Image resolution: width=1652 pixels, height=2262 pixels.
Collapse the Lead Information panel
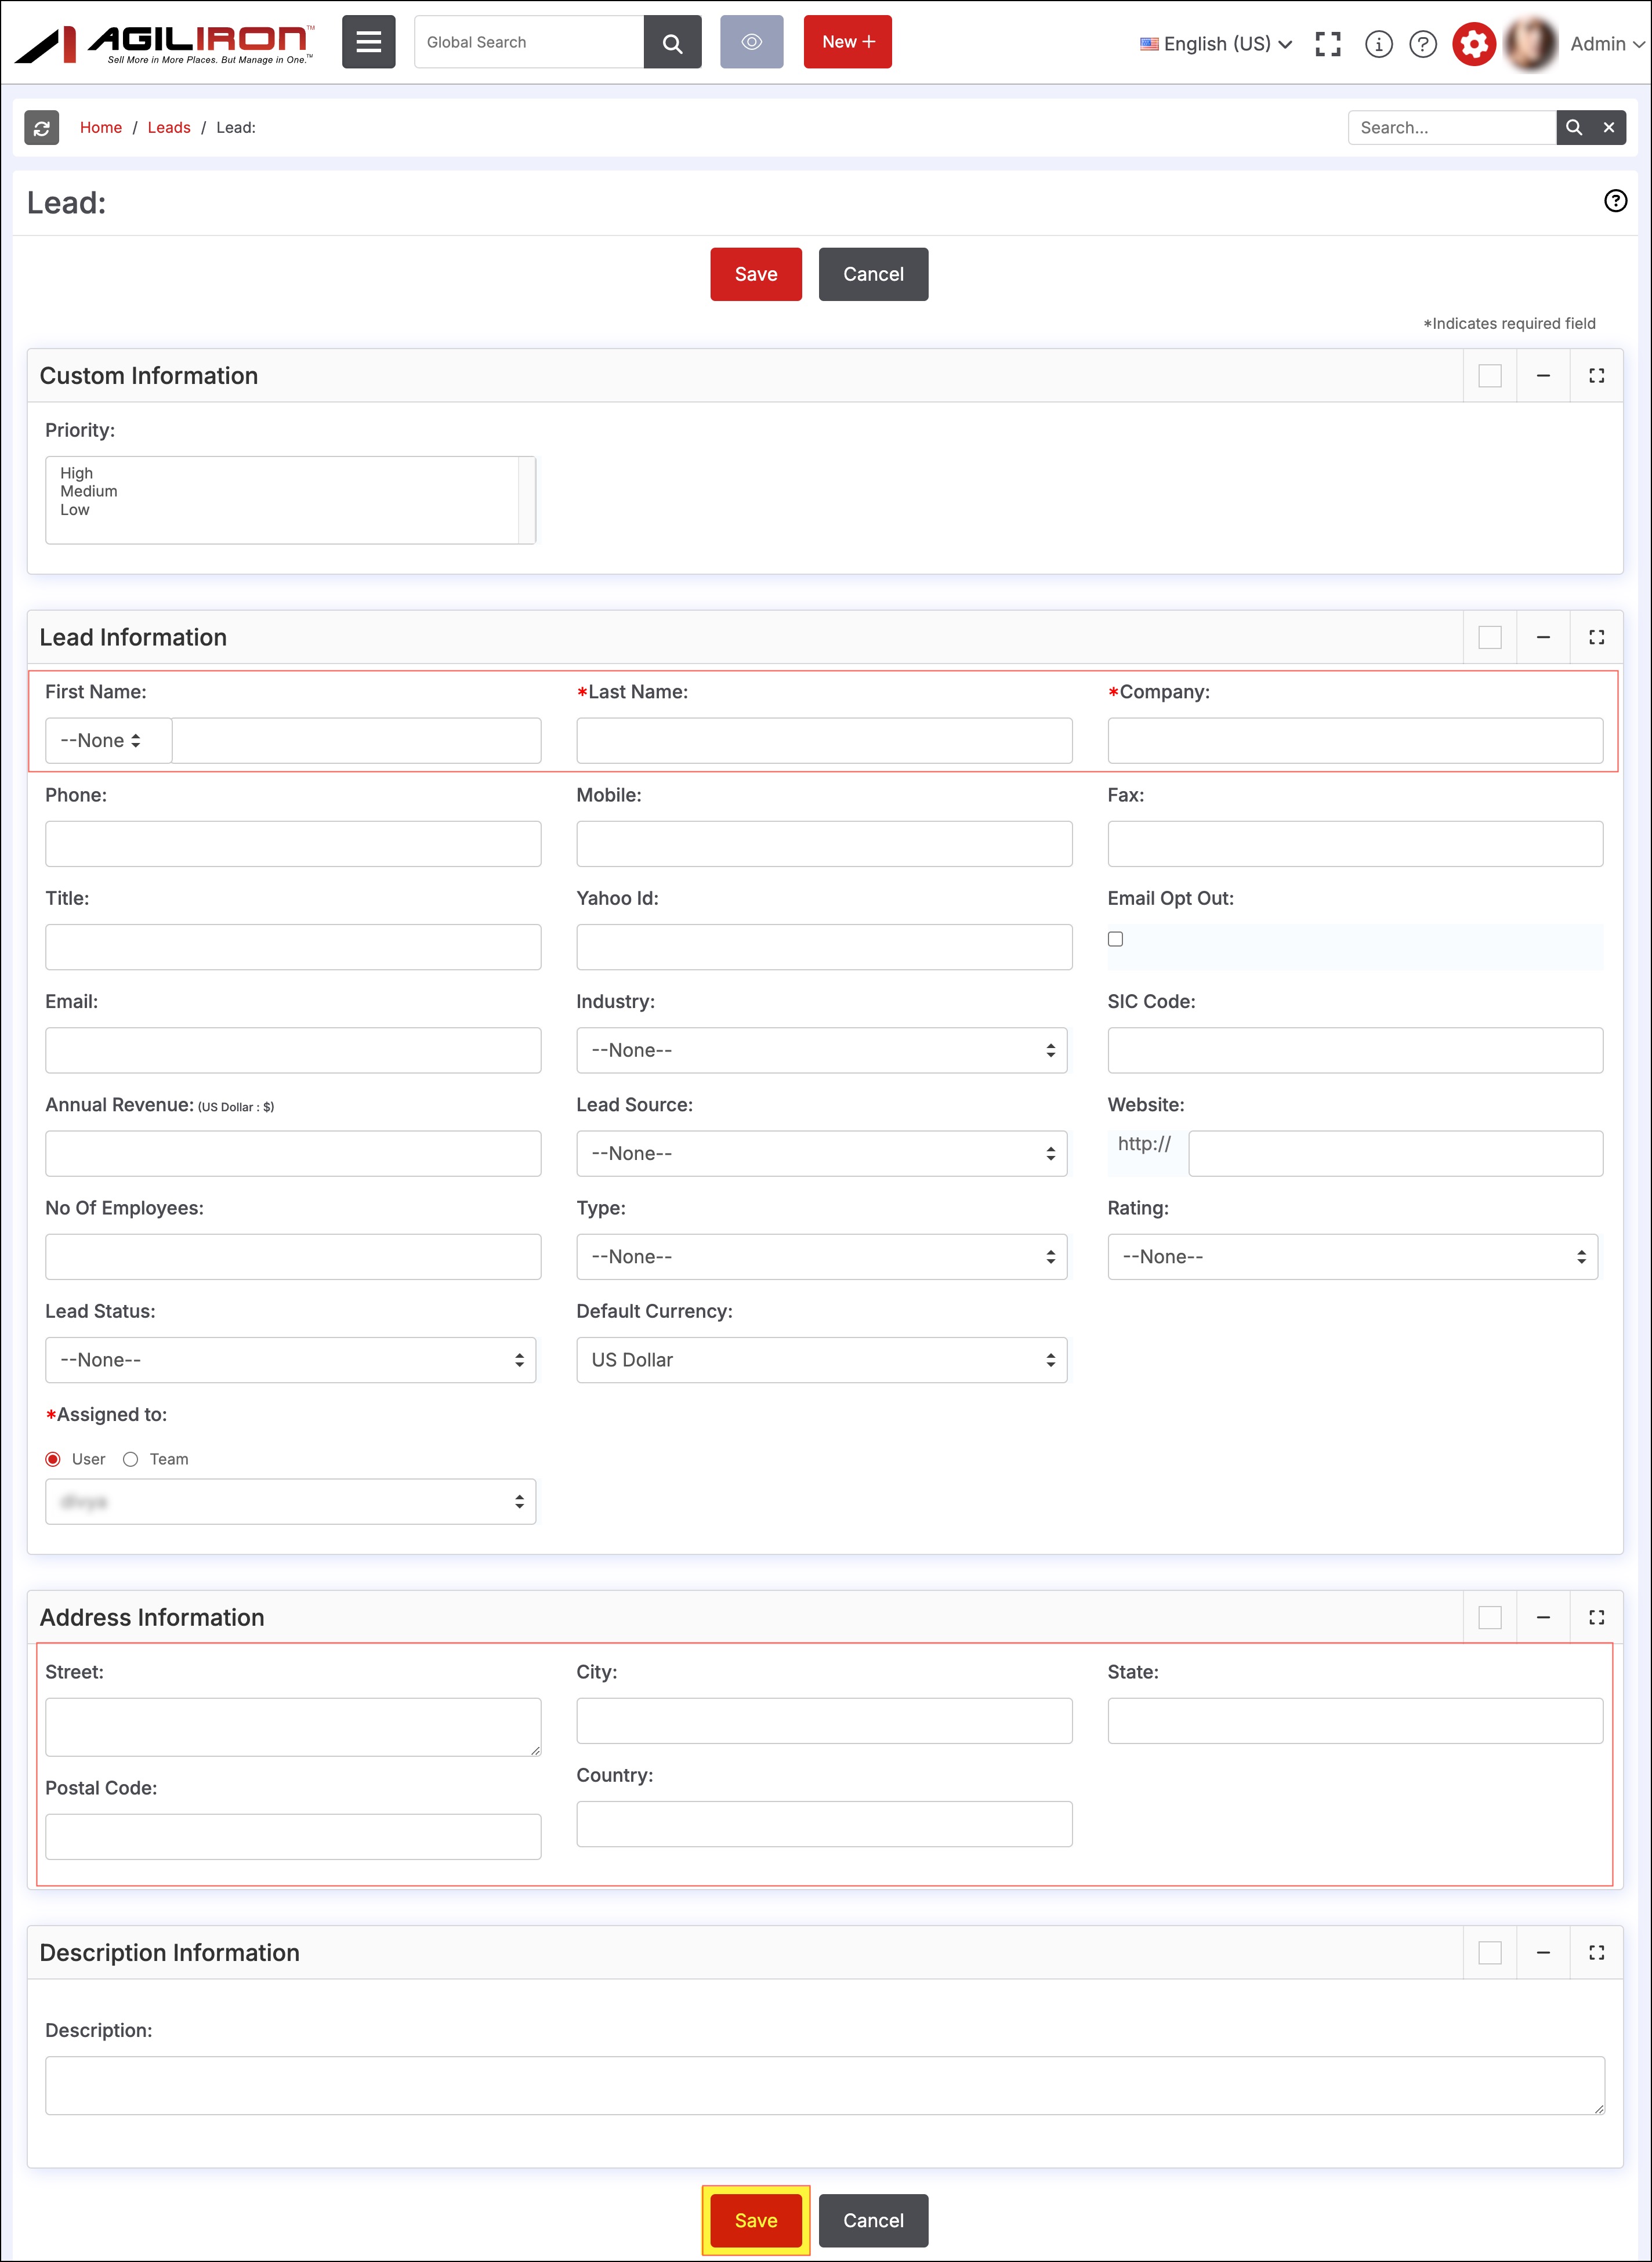[1543, 637]
